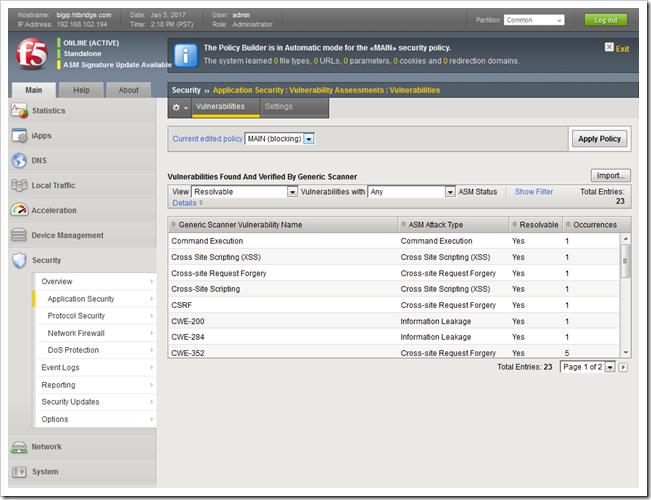Switch to the Help tab

tap(82, 90)
